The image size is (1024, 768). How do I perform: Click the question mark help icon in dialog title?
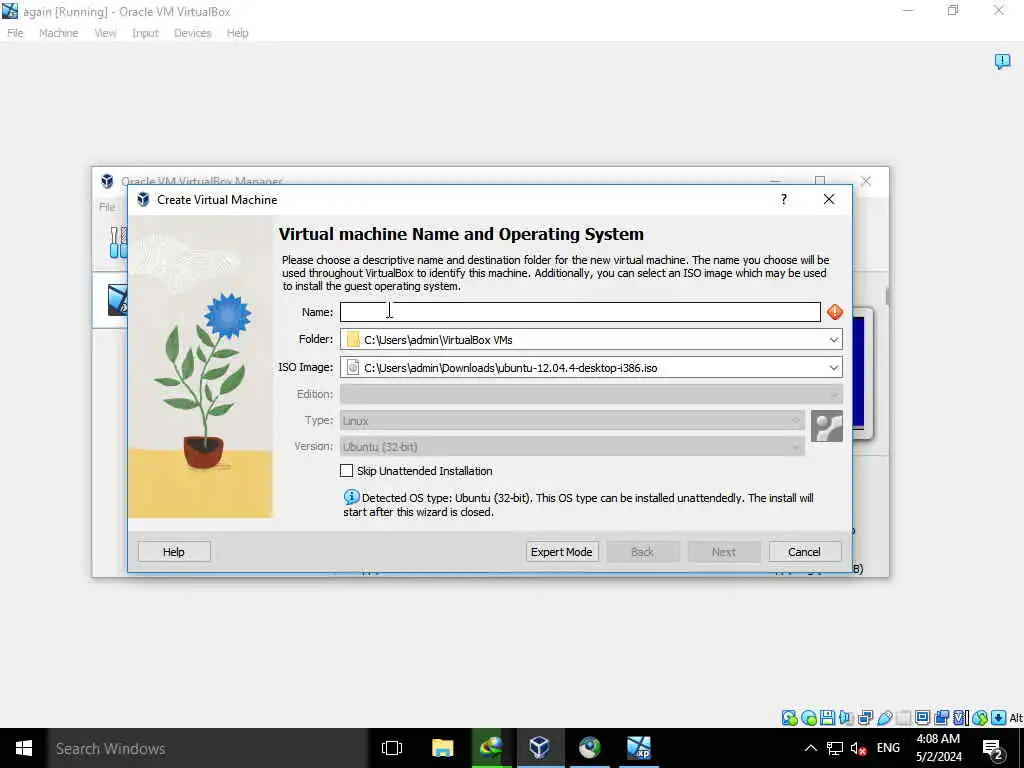784,199
